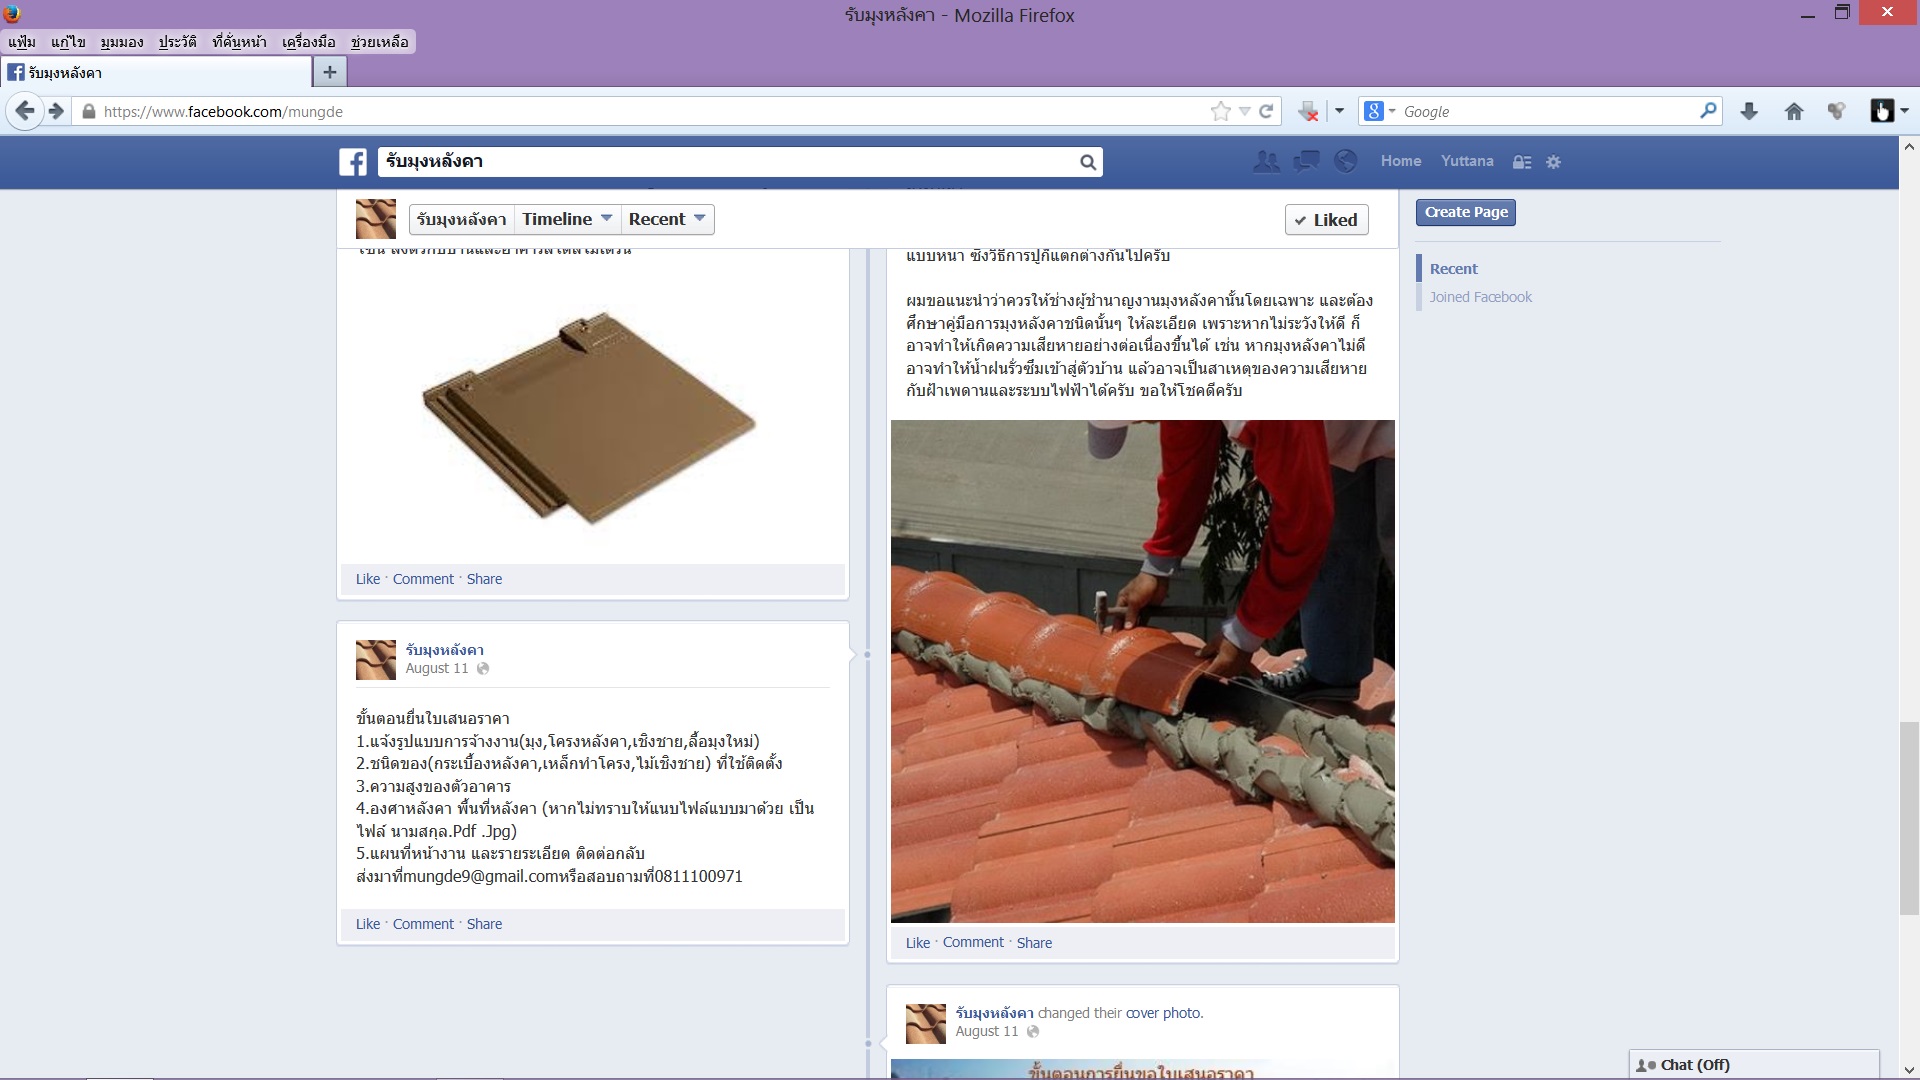Expand the Recent dropdown
This screenshot has height=1080, width=1920.
[667, 219]
